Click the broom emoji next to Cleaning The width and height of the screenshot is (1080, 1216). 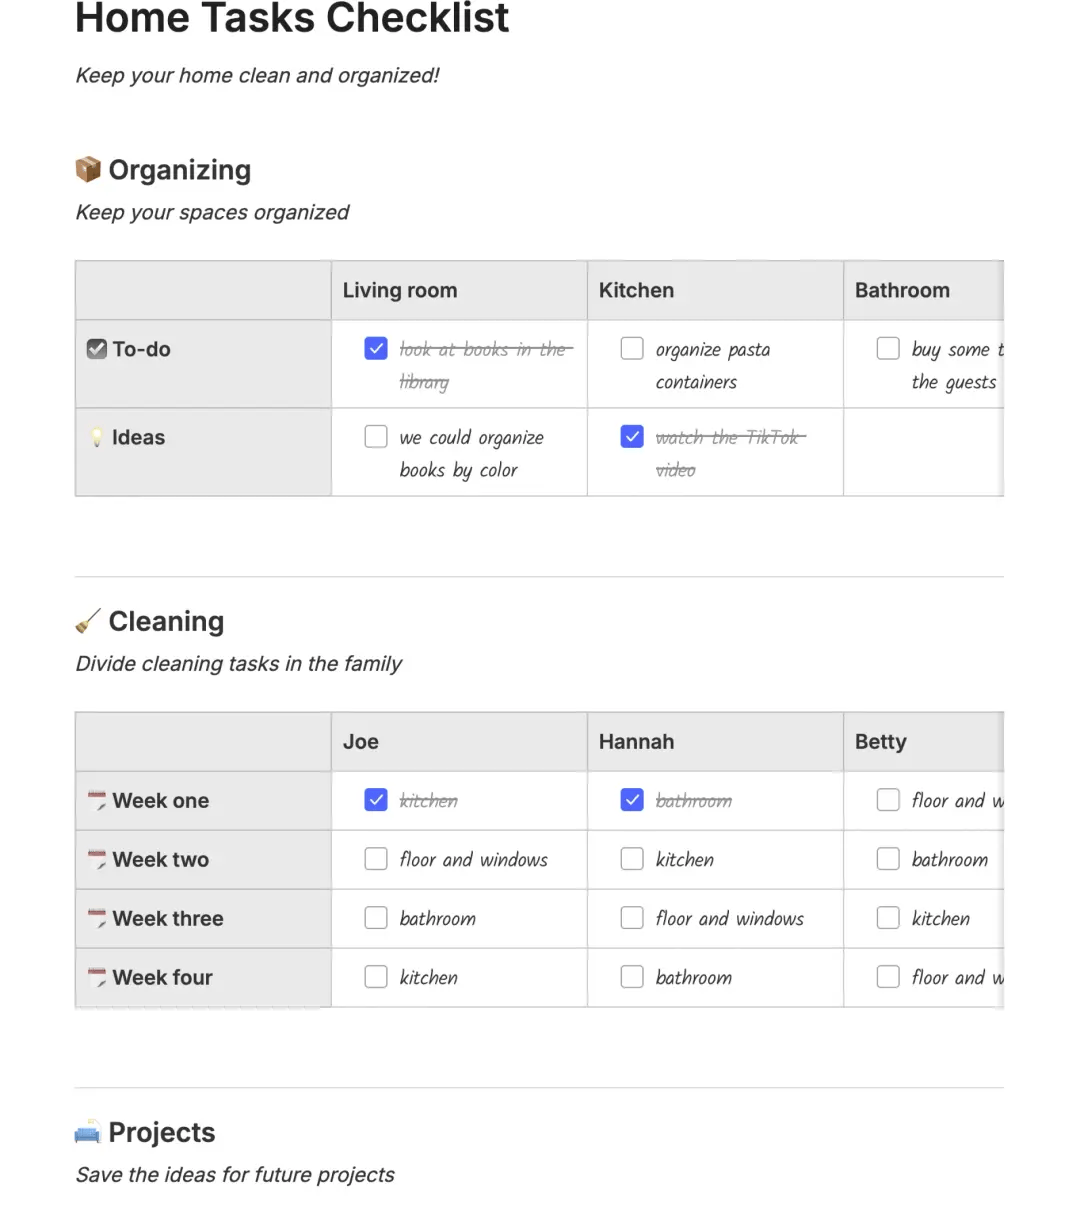click(x=87, y=620)
